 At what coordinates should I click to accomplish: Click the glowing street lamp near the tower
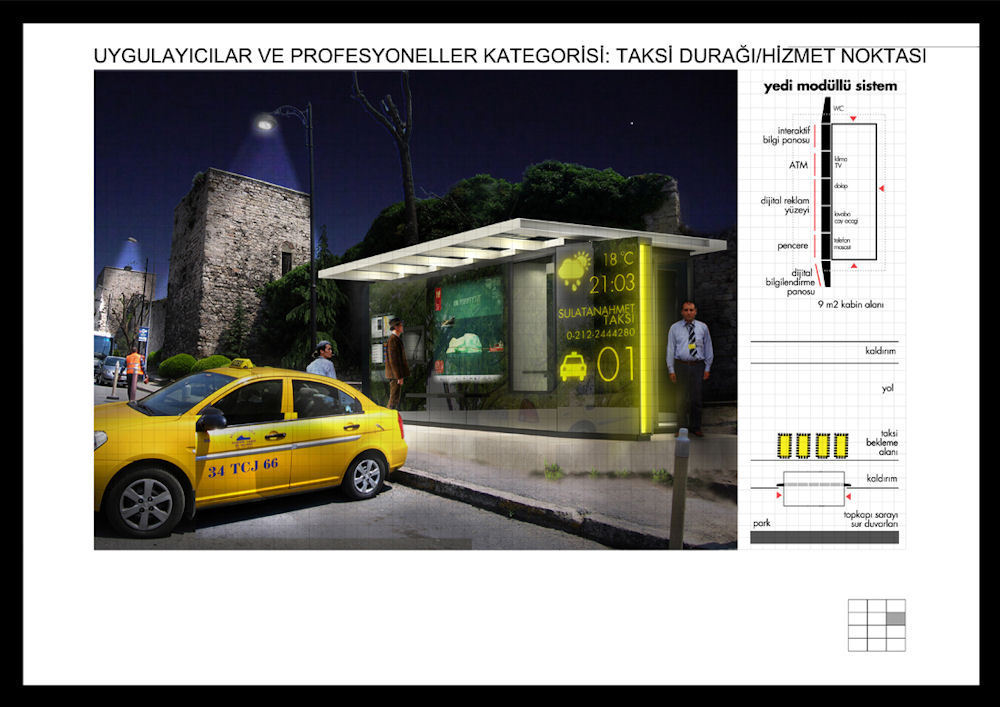[265, 122]
